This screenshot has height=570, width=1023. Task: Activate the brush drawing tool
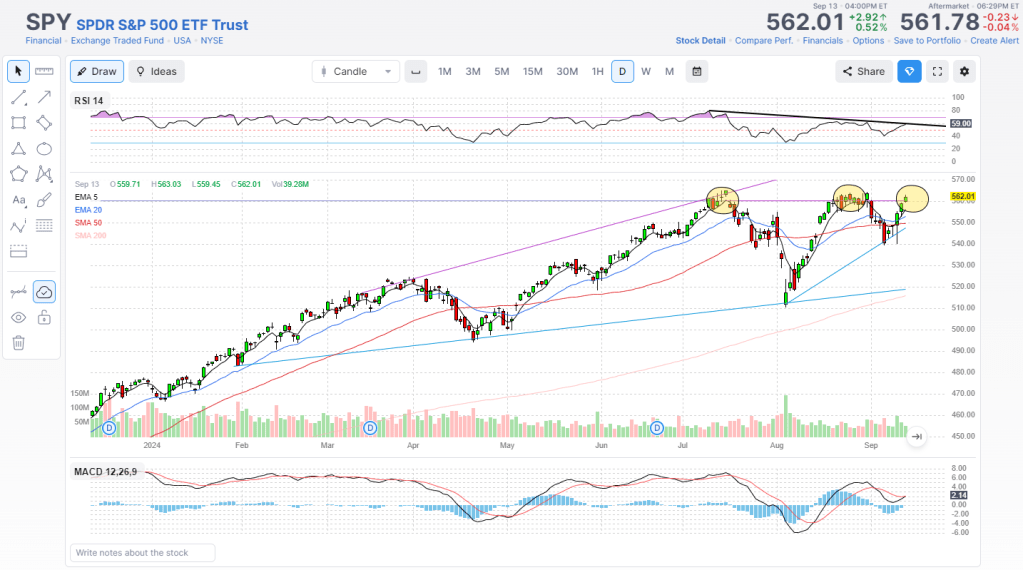click(44, 200)
